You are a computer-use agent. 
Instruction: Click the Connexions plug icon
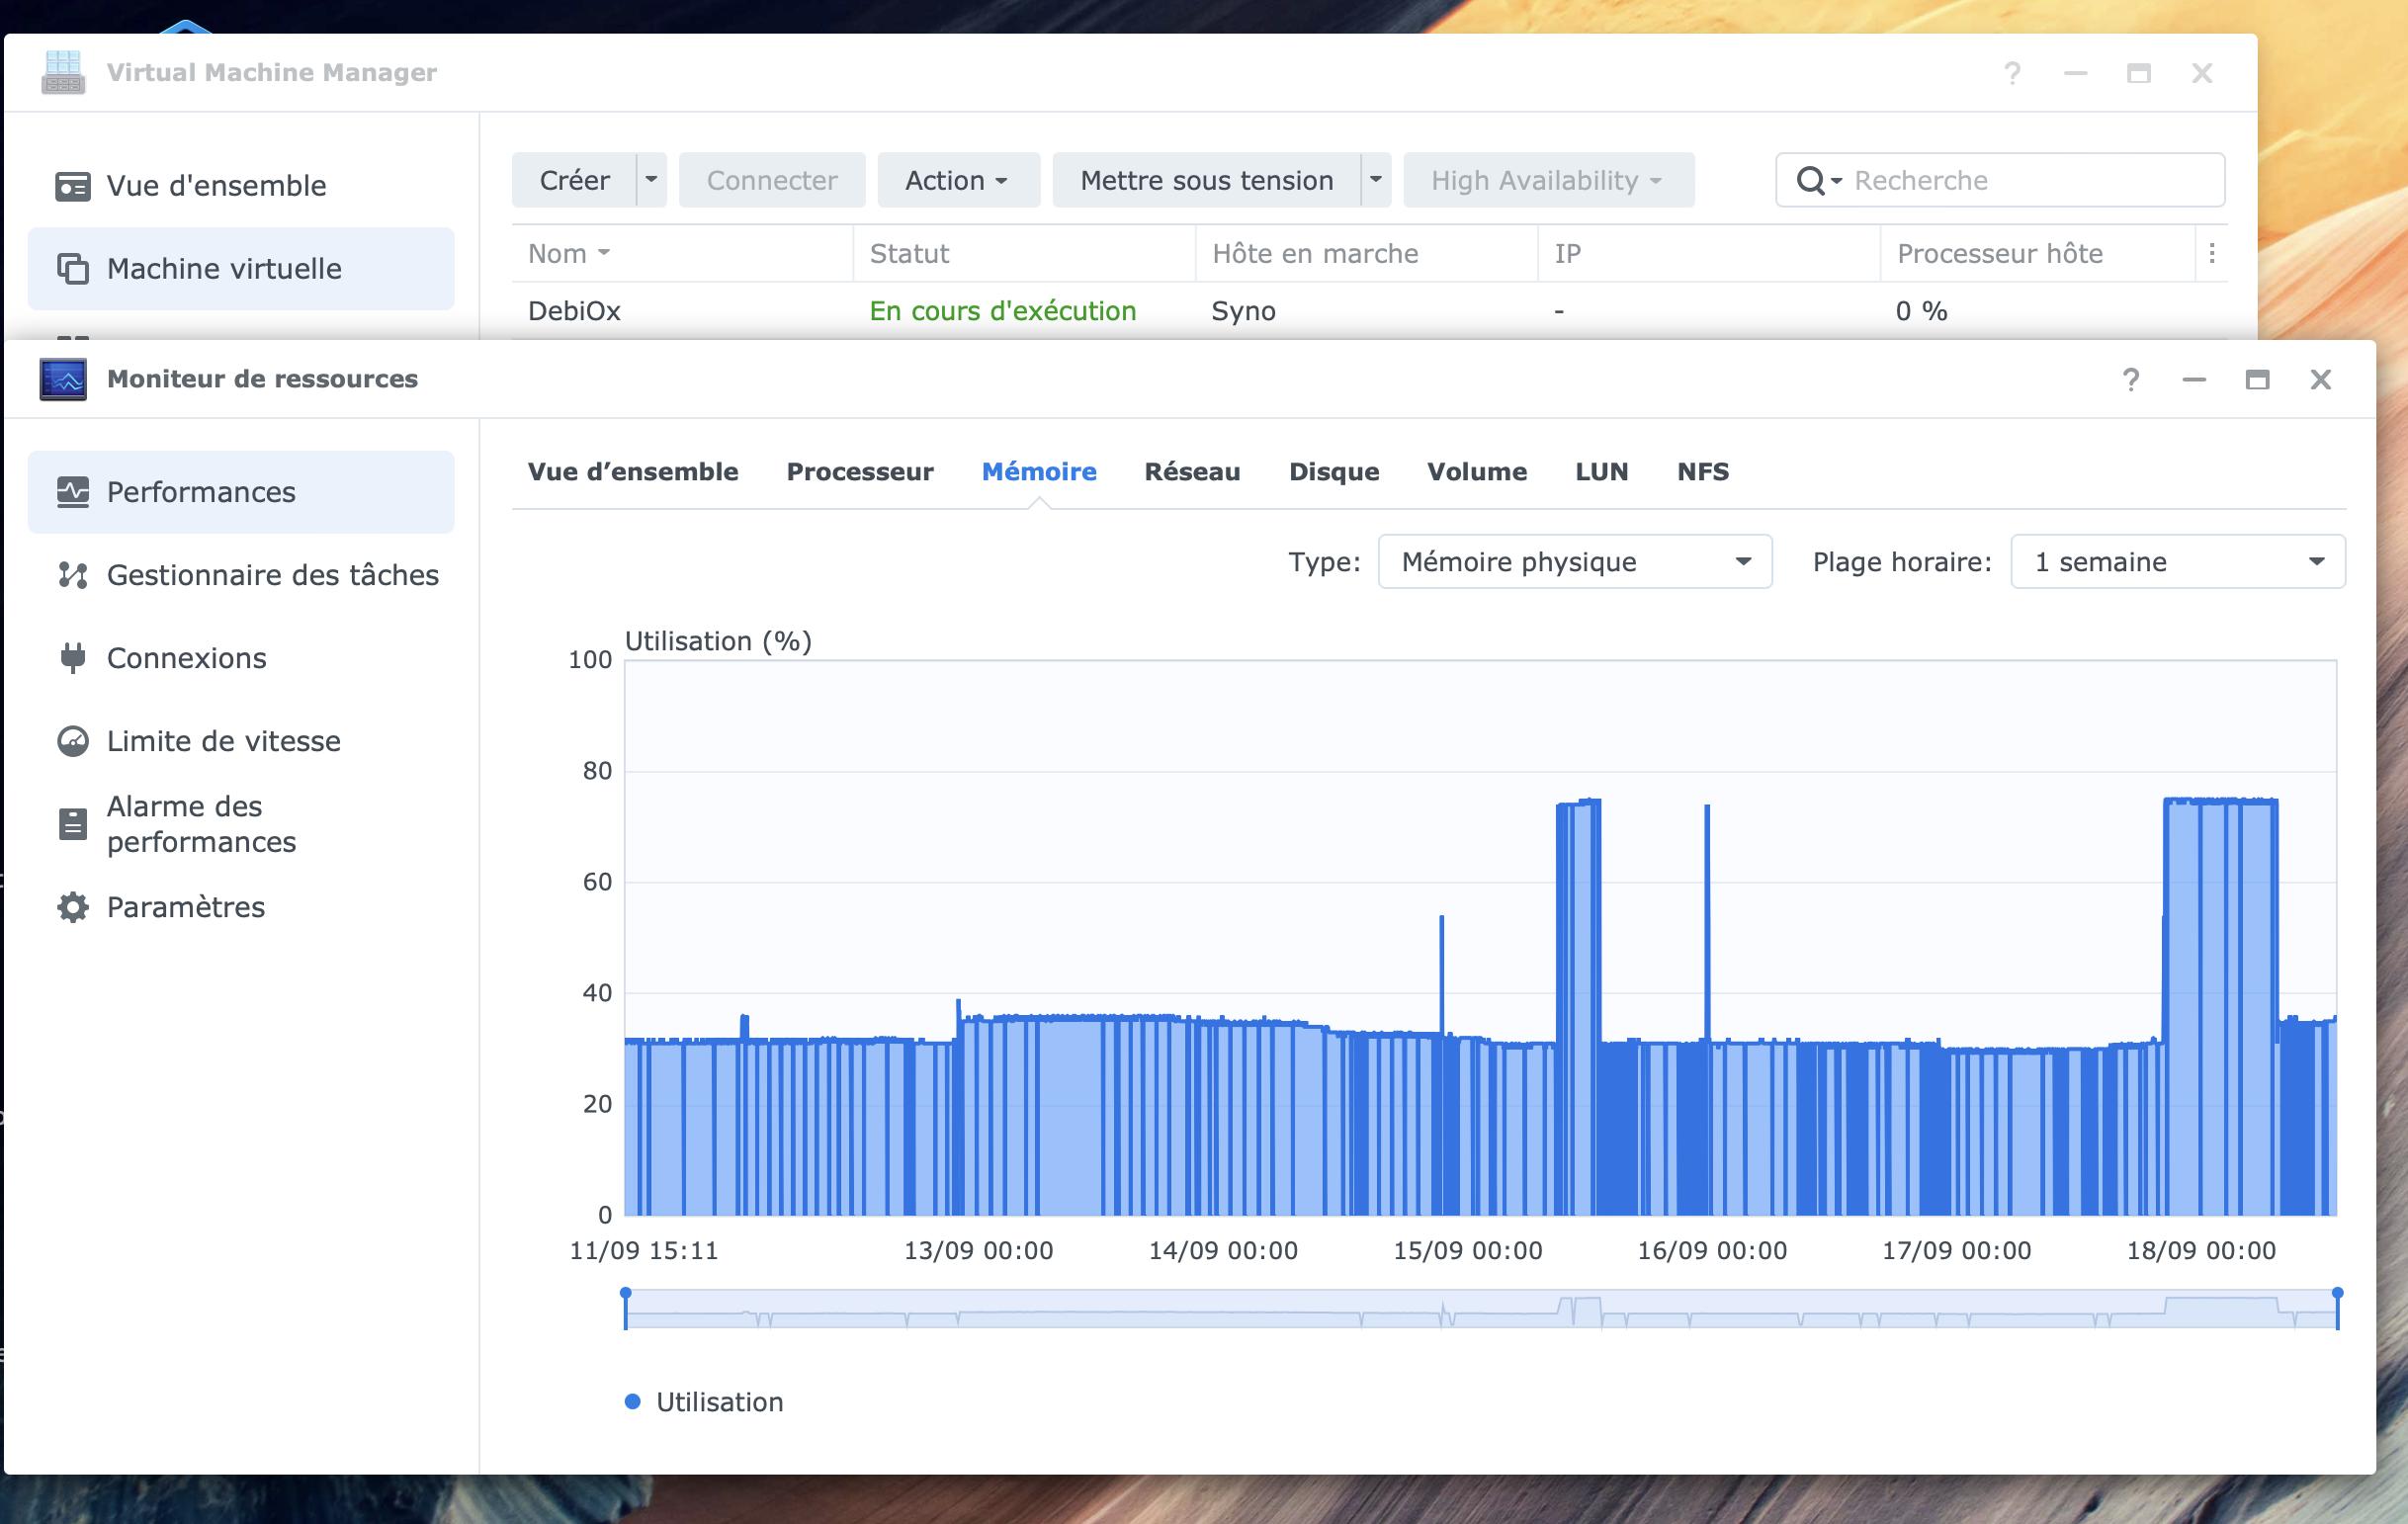pyautogui.click(x=73, y=658)
